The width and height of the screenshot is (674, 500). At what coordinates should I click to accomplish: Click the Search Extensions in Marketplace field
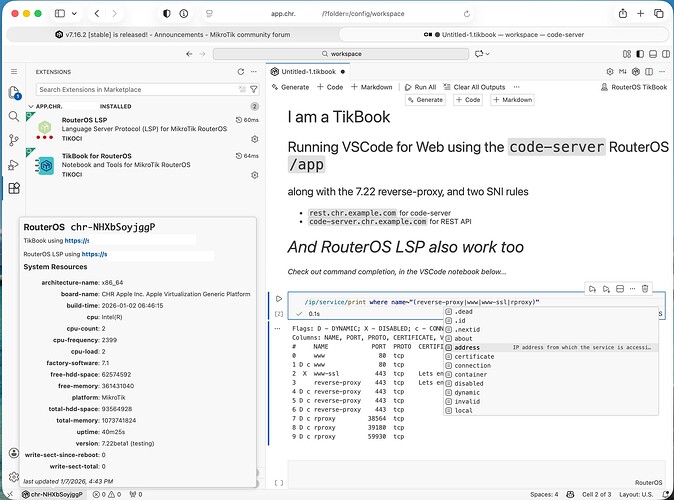click(138, 89)
